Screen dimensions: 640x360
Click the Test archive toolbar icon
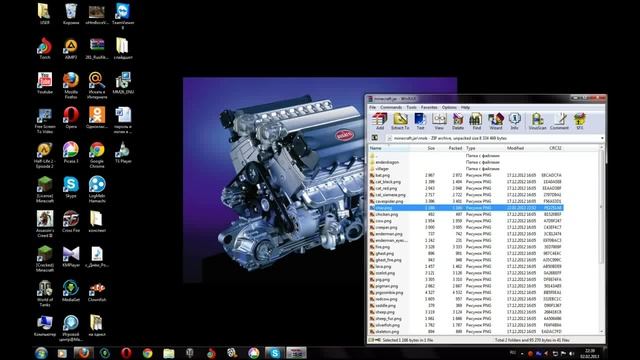click(420, 121)
